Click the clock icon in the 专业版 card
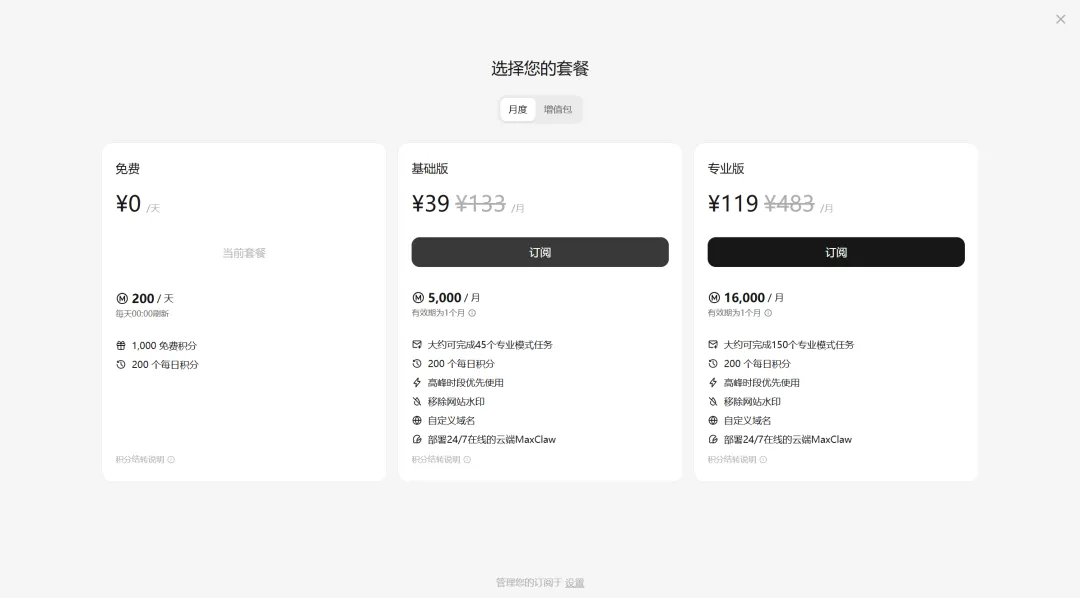Screen dimensions: 1080x598 tap(713, 364)
